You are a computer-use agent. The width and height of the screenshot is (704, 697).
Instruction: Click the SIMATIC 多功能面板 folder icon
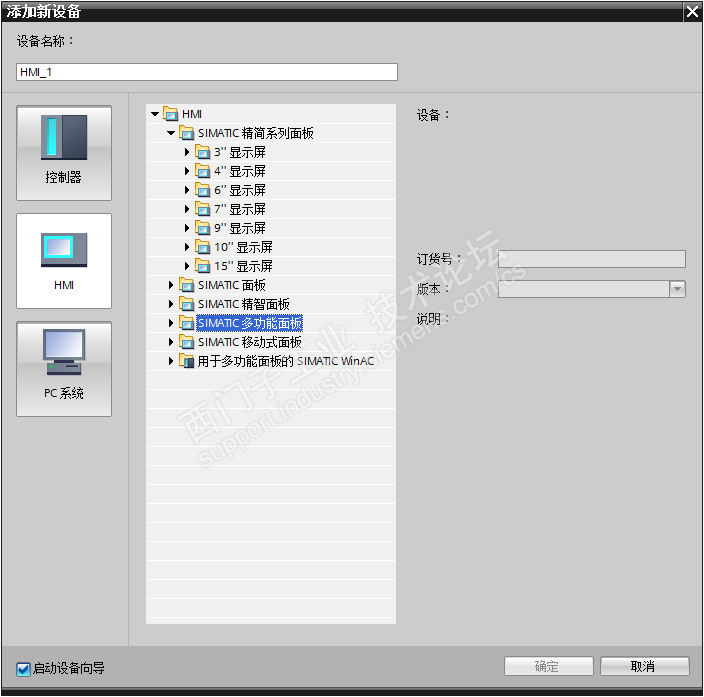pyautogui.click(x=186, y=323)
